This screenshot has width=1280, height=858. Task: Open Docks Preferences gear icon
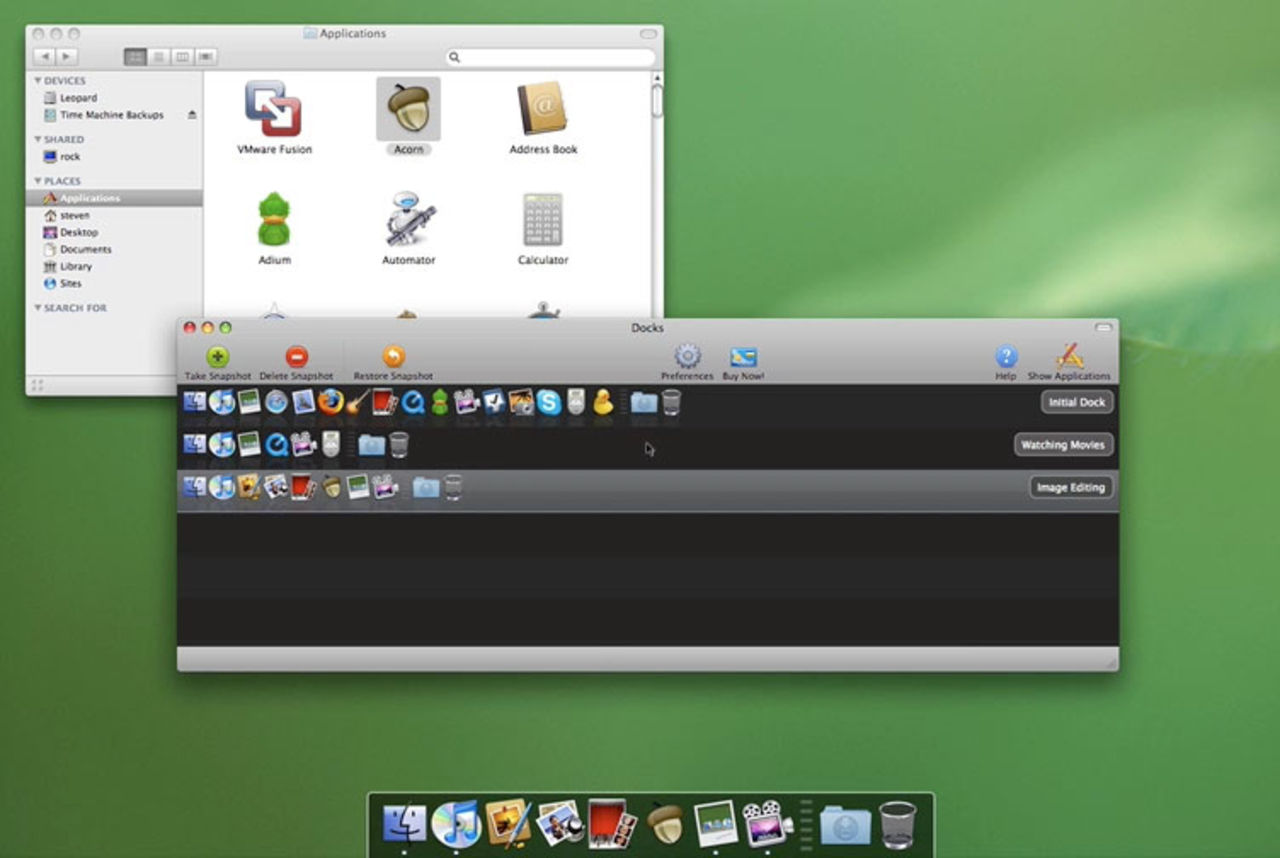[687, 357]
